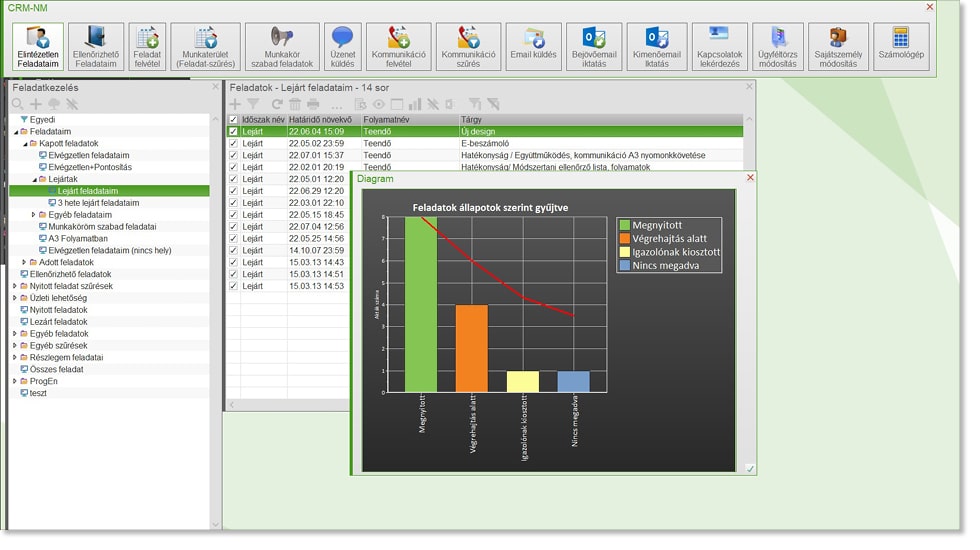Click the orange Végrehajtás alatt bar in the chart
The width and height of the screenshot is (980, 550).
[x=471, y=349]
